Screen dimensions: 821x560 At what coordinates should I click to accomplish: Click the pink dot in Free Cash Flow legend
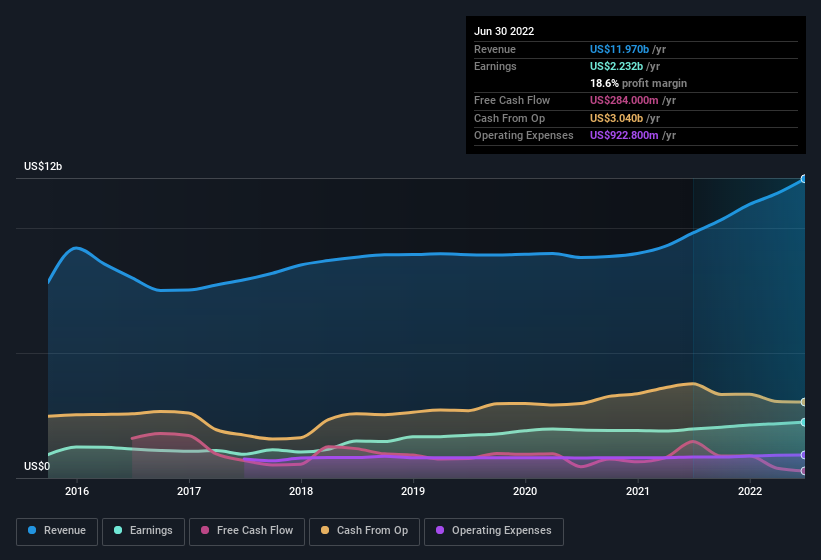205,530
